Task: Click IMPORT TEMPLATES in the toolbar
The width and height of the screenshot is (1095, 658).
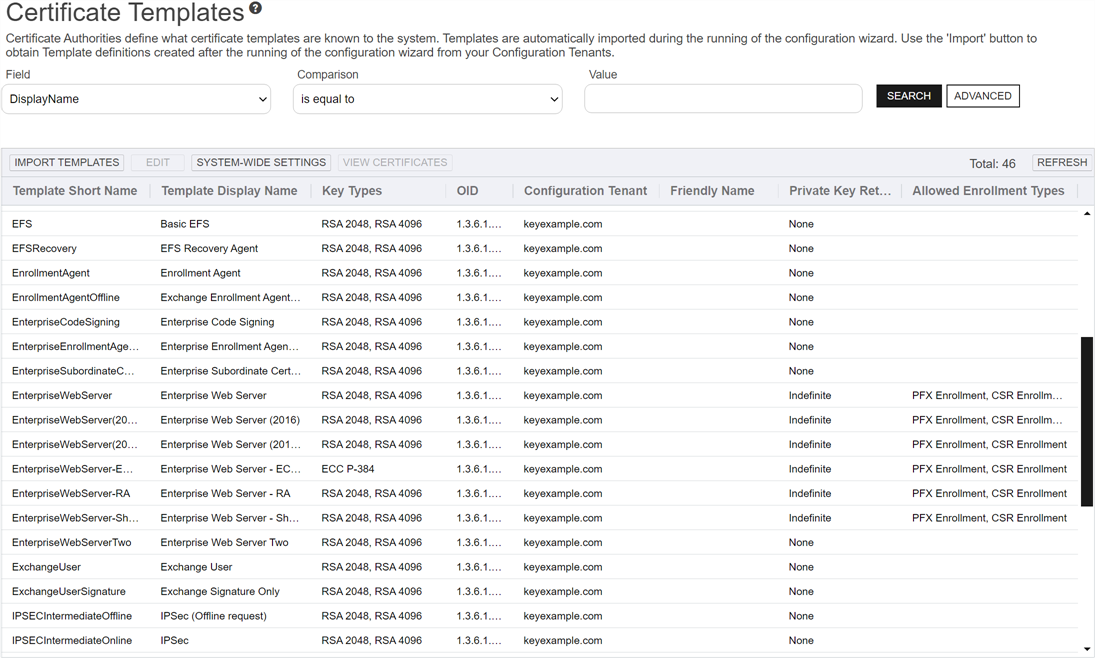Action: (x=67, y=162)
